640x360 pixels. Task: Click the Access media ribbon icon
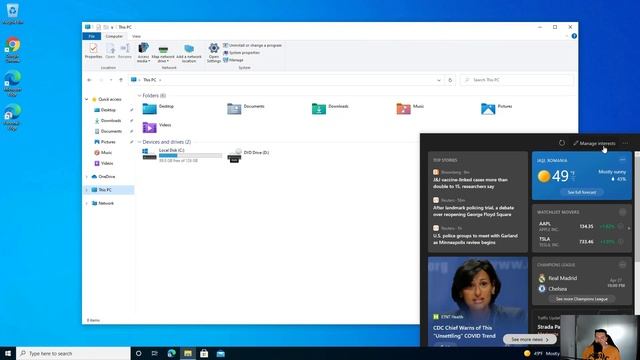click(143, 53)
